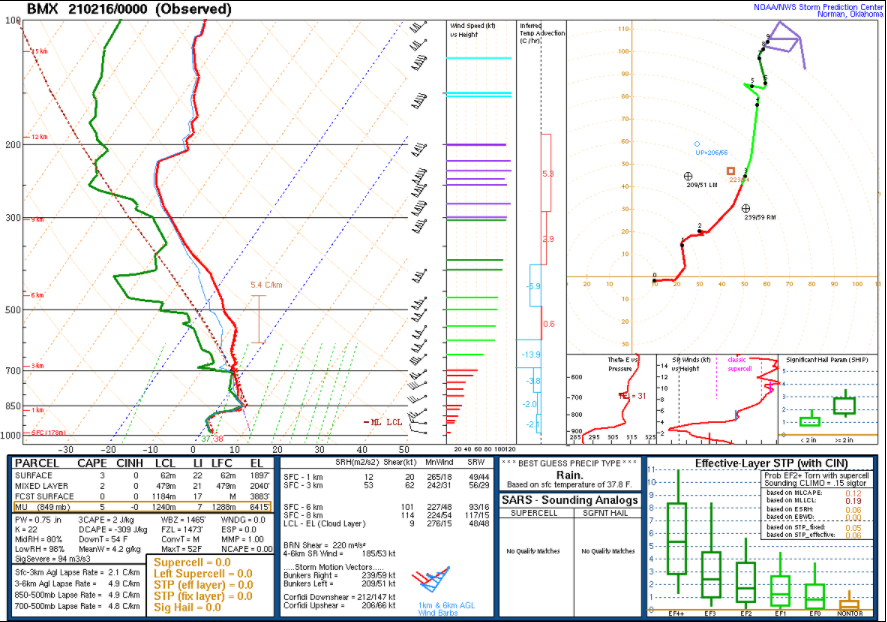Click the 'Corfidi Downshear' vector line
The width and height of the screenshot is (887, 622).
point(339,597)
